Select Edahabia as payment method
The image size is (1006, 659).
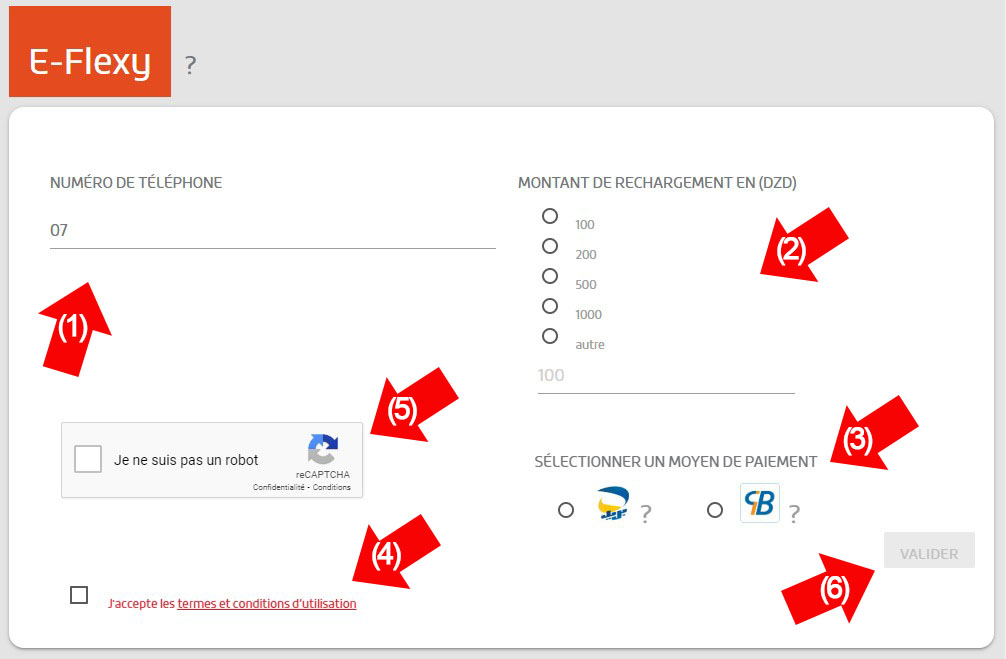point(566,509)
